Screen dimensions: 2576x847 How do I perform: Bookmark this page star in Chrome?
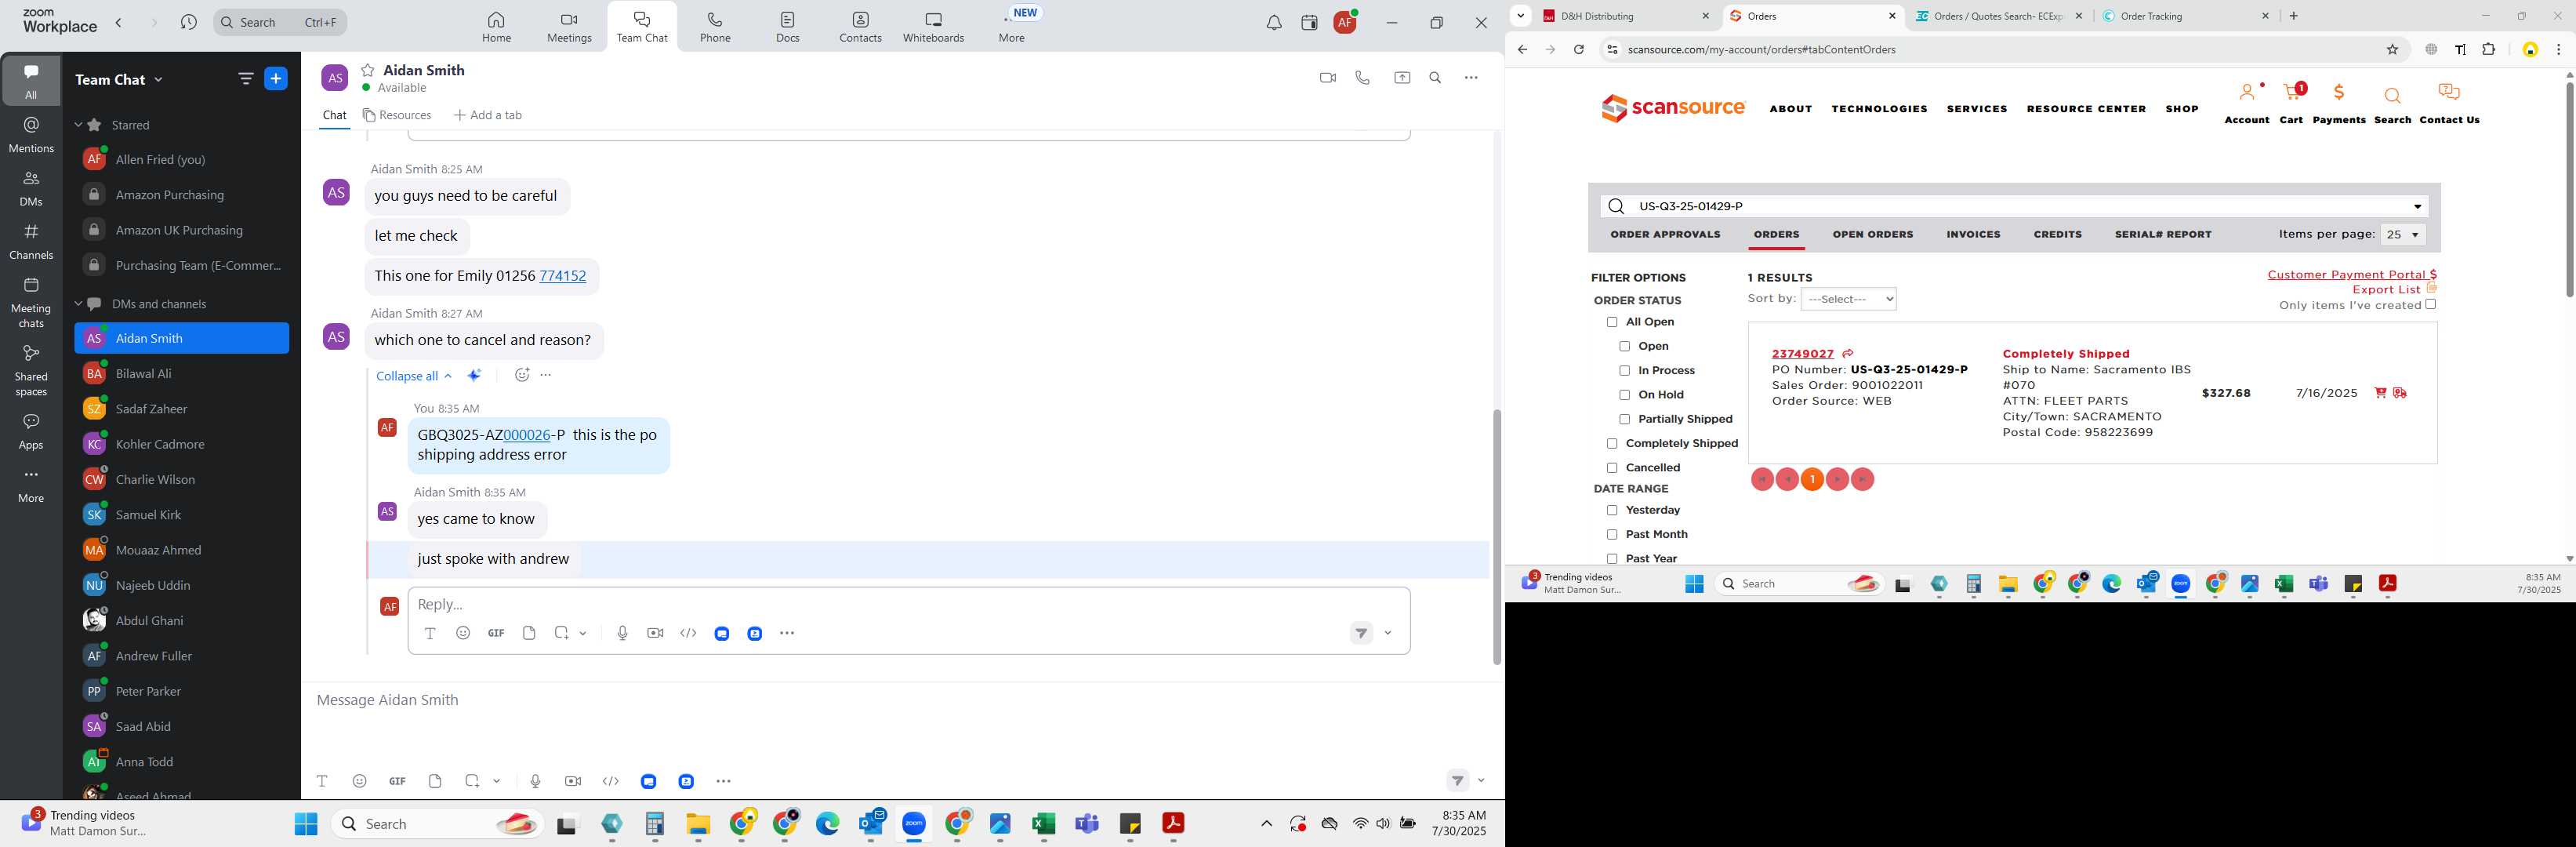click(2392, 50)
